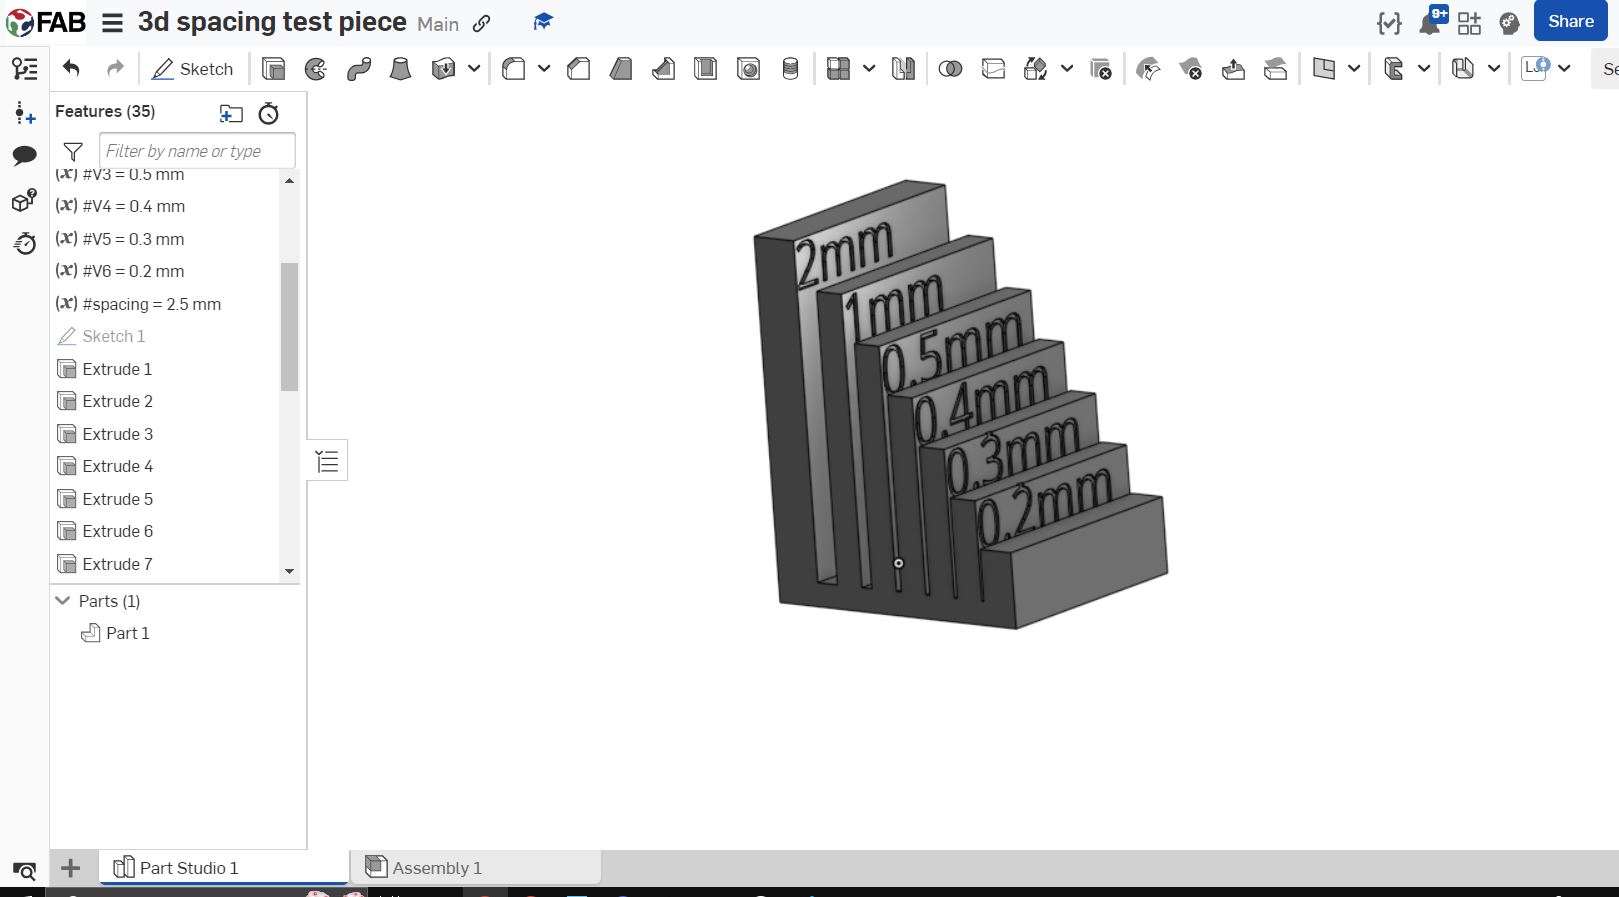The width and height of the screenshot is (1619, 897).
Task: Click the Share button
Action: tap(1570, 22)
